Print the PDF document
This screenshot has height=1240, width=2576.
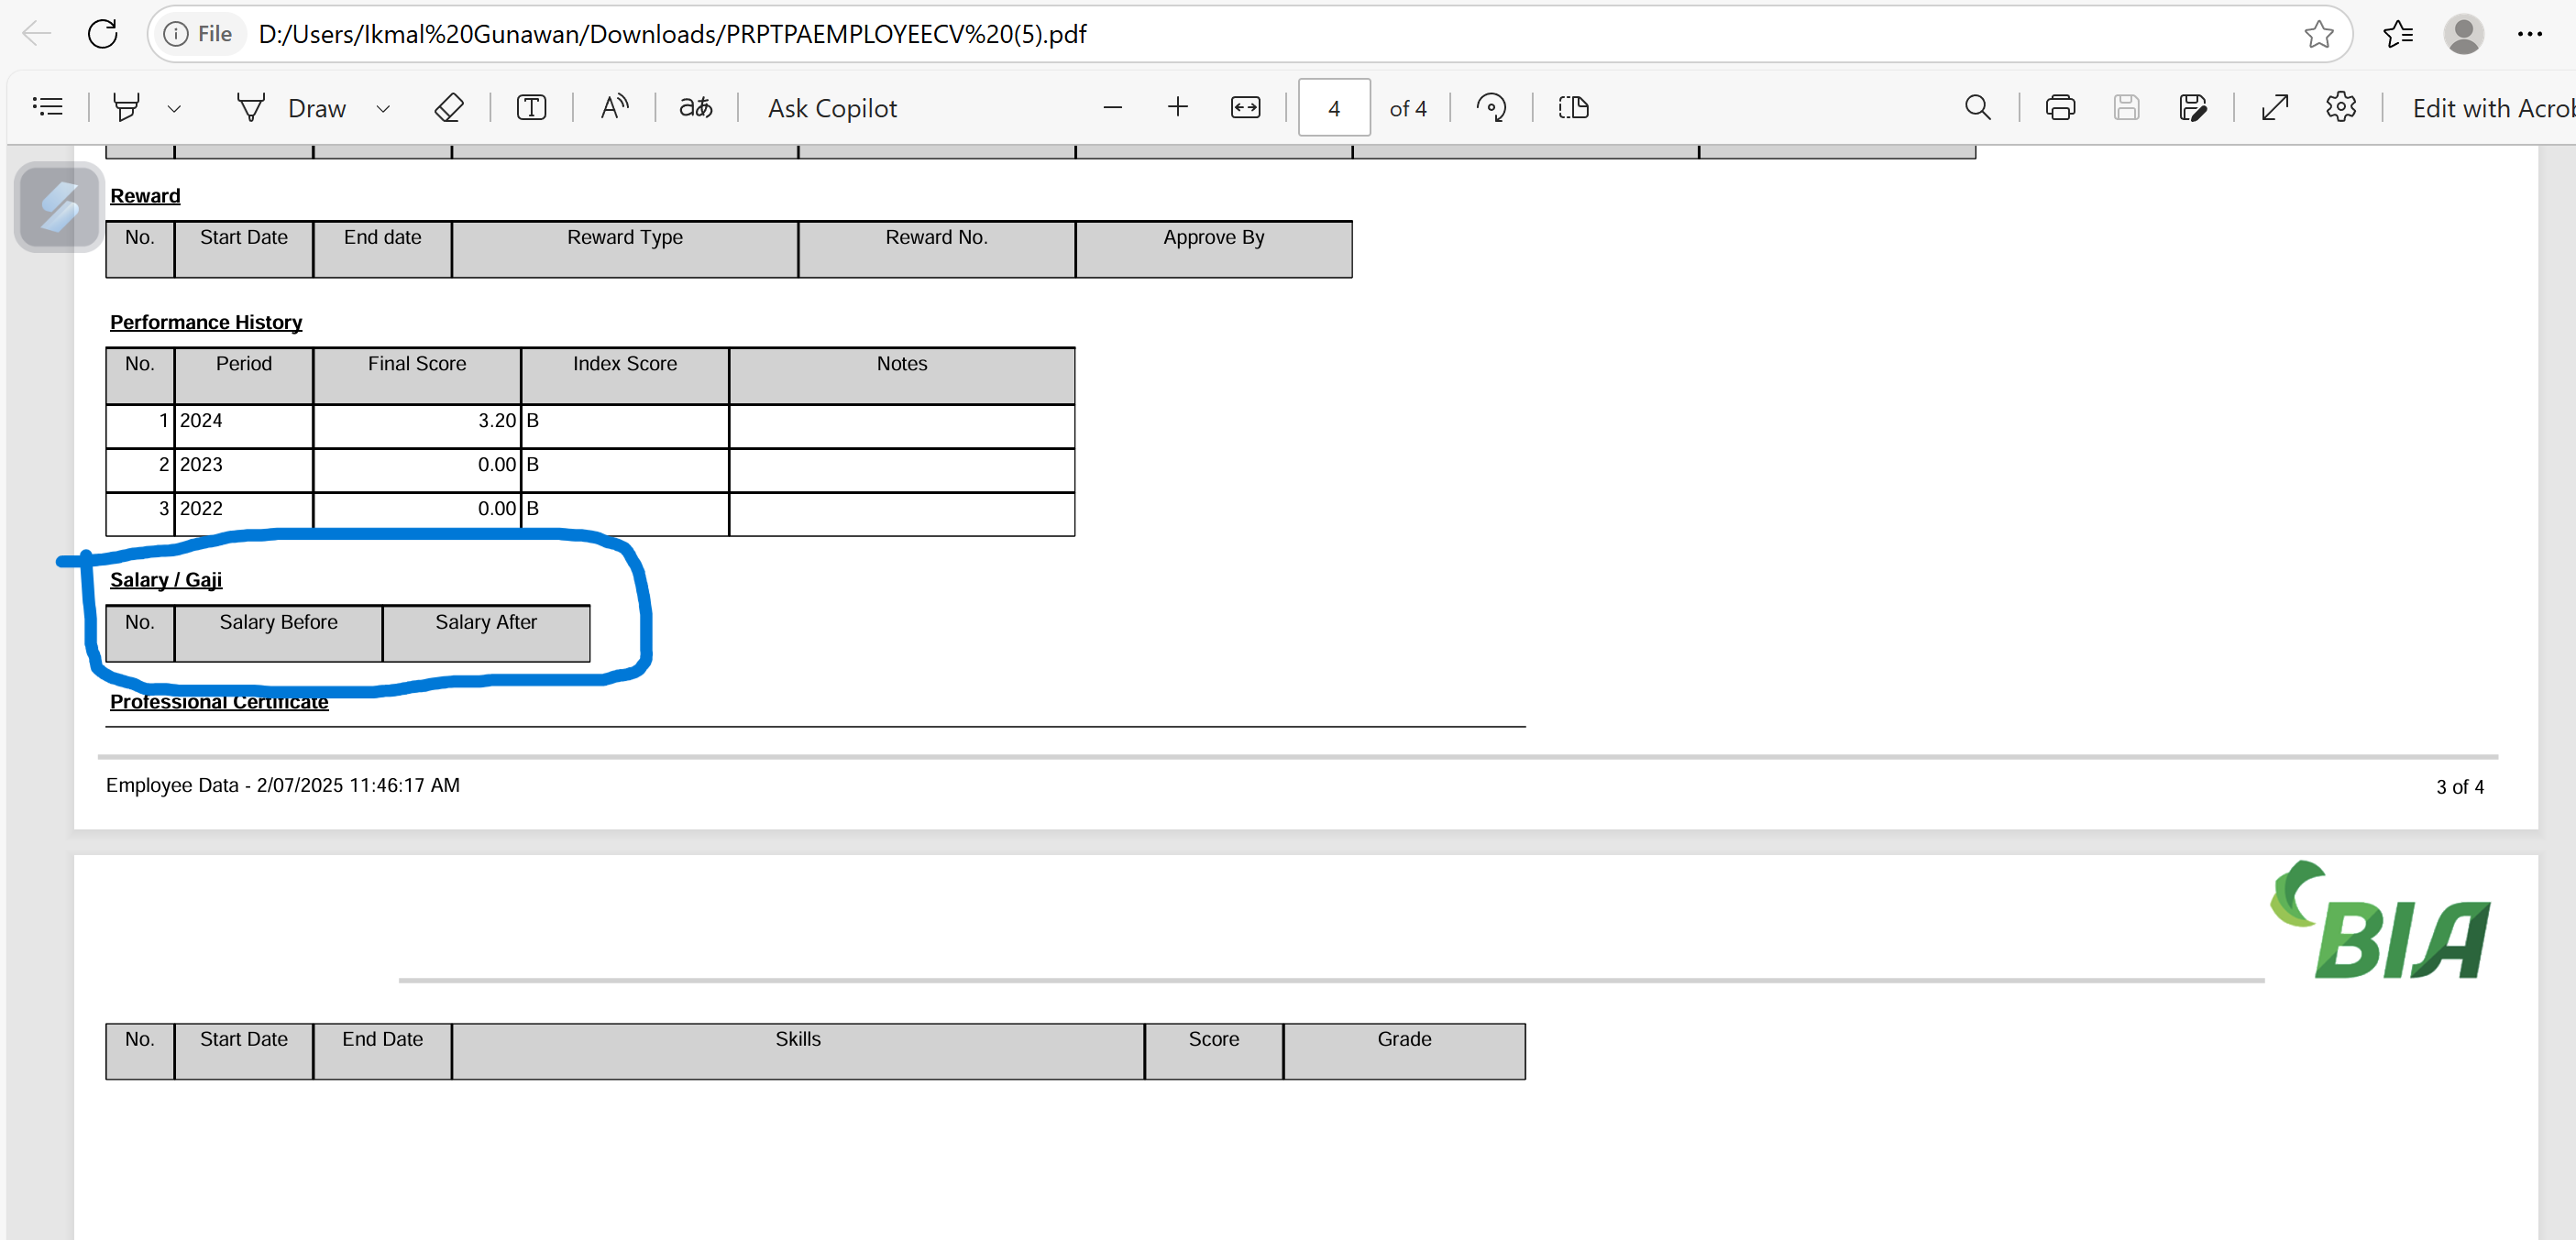coord(2060,107)
